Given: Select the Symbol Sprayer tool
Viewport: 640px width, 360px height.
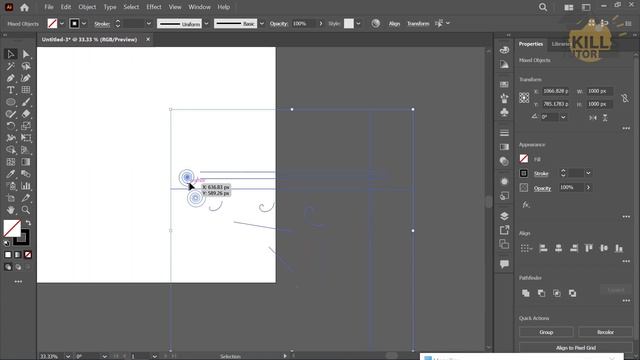Looking at the screenshot, I should (x=11, y=186).
